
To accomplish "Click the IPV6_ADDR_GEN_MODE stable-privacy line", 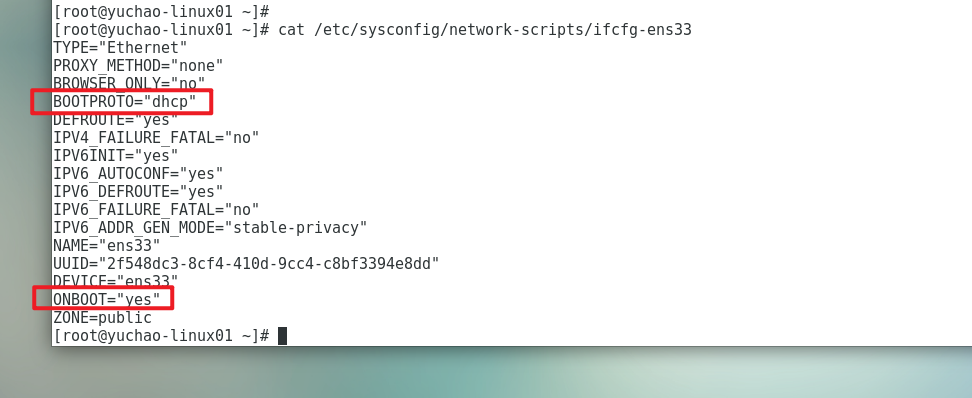I will [210, 228].
